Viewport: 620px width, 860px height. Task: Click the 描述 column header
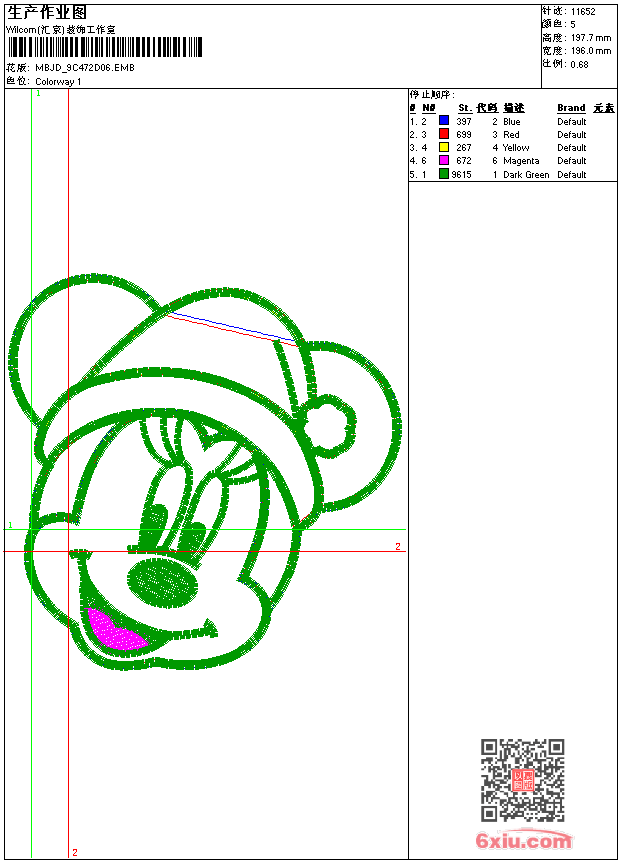click(514, 108)
